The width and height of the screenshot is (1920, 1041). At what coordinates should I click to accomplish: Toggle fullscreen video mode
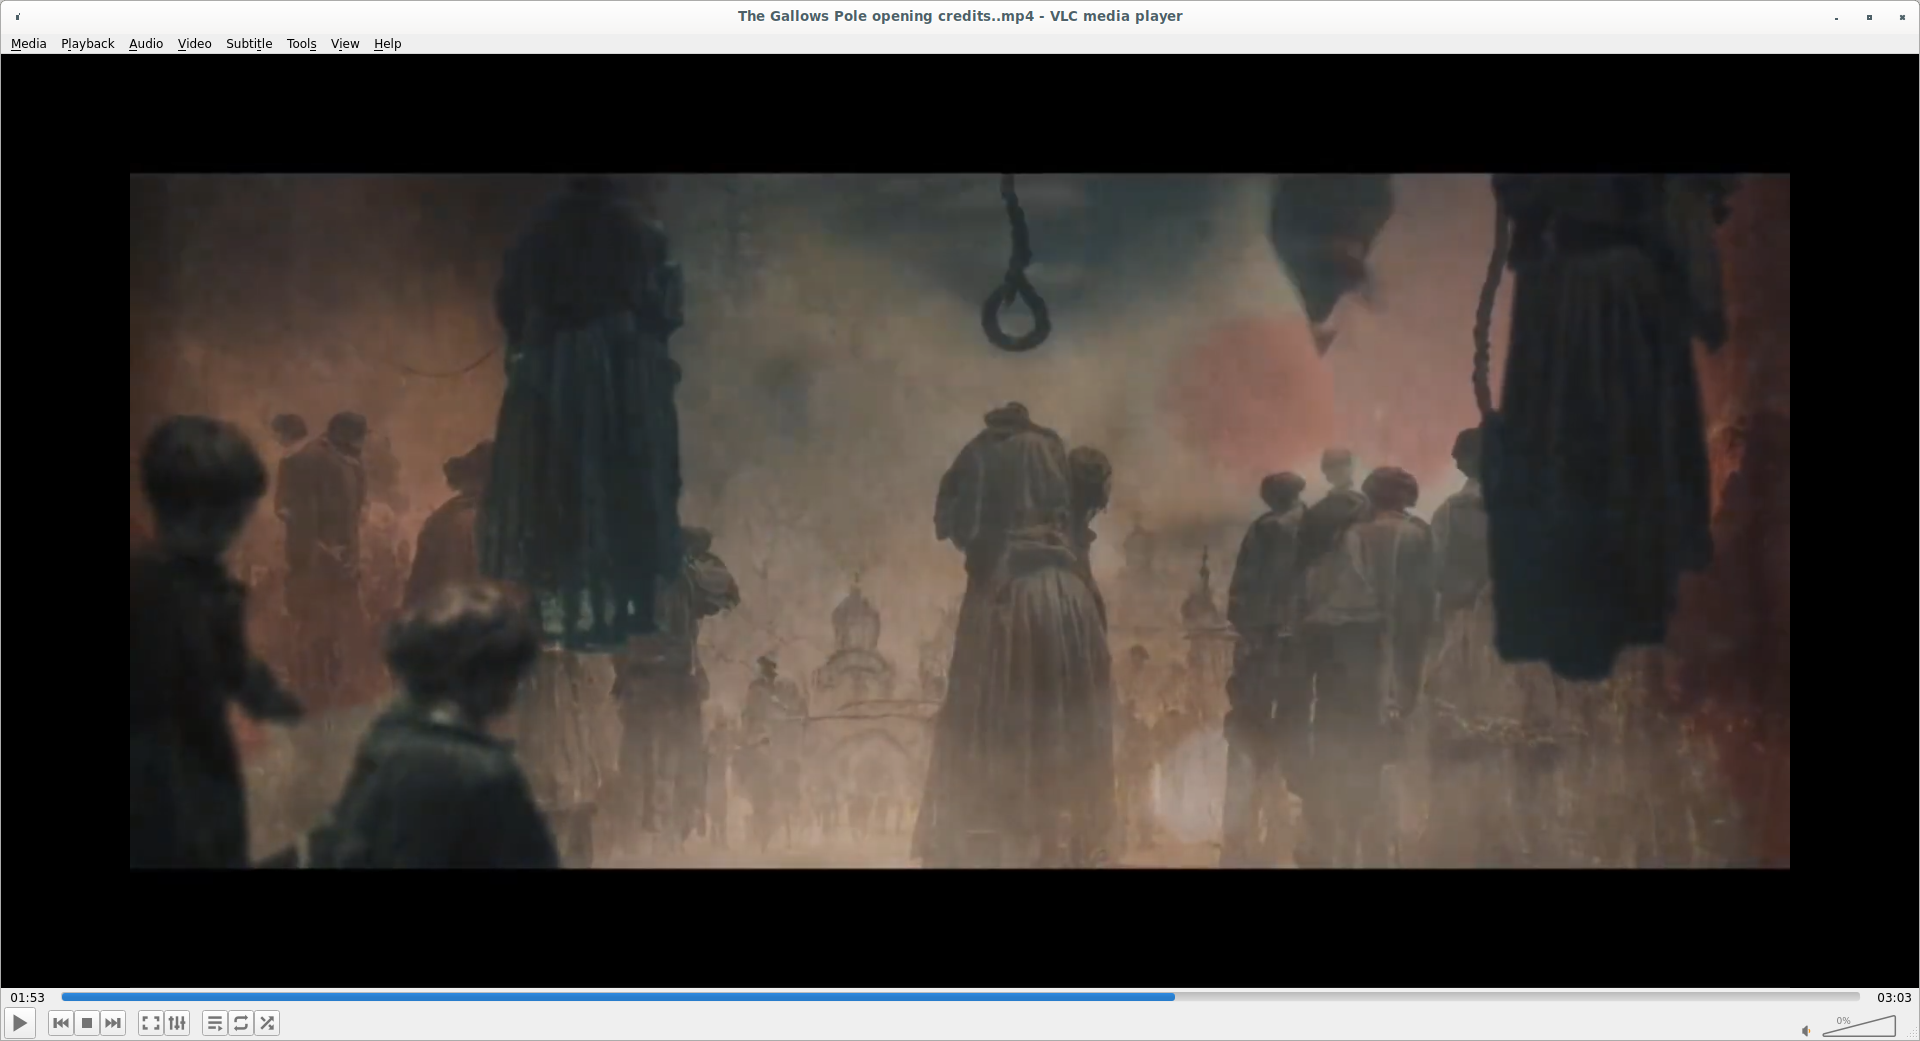click(151, 1023)
